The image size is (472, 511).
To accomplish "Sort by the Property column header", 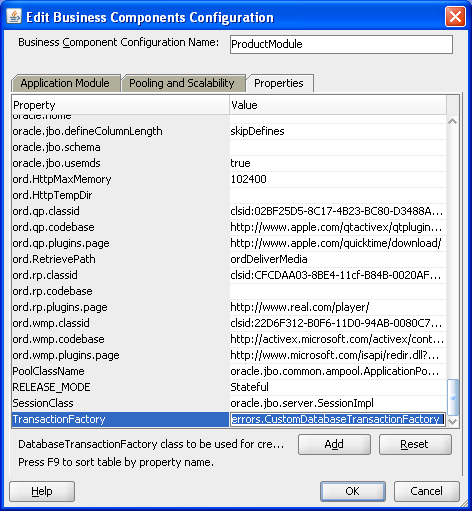I will click(x=121, y=105).
